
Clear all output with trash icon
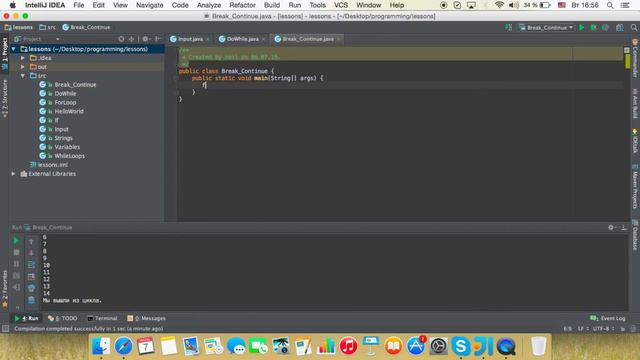[31, 300]
